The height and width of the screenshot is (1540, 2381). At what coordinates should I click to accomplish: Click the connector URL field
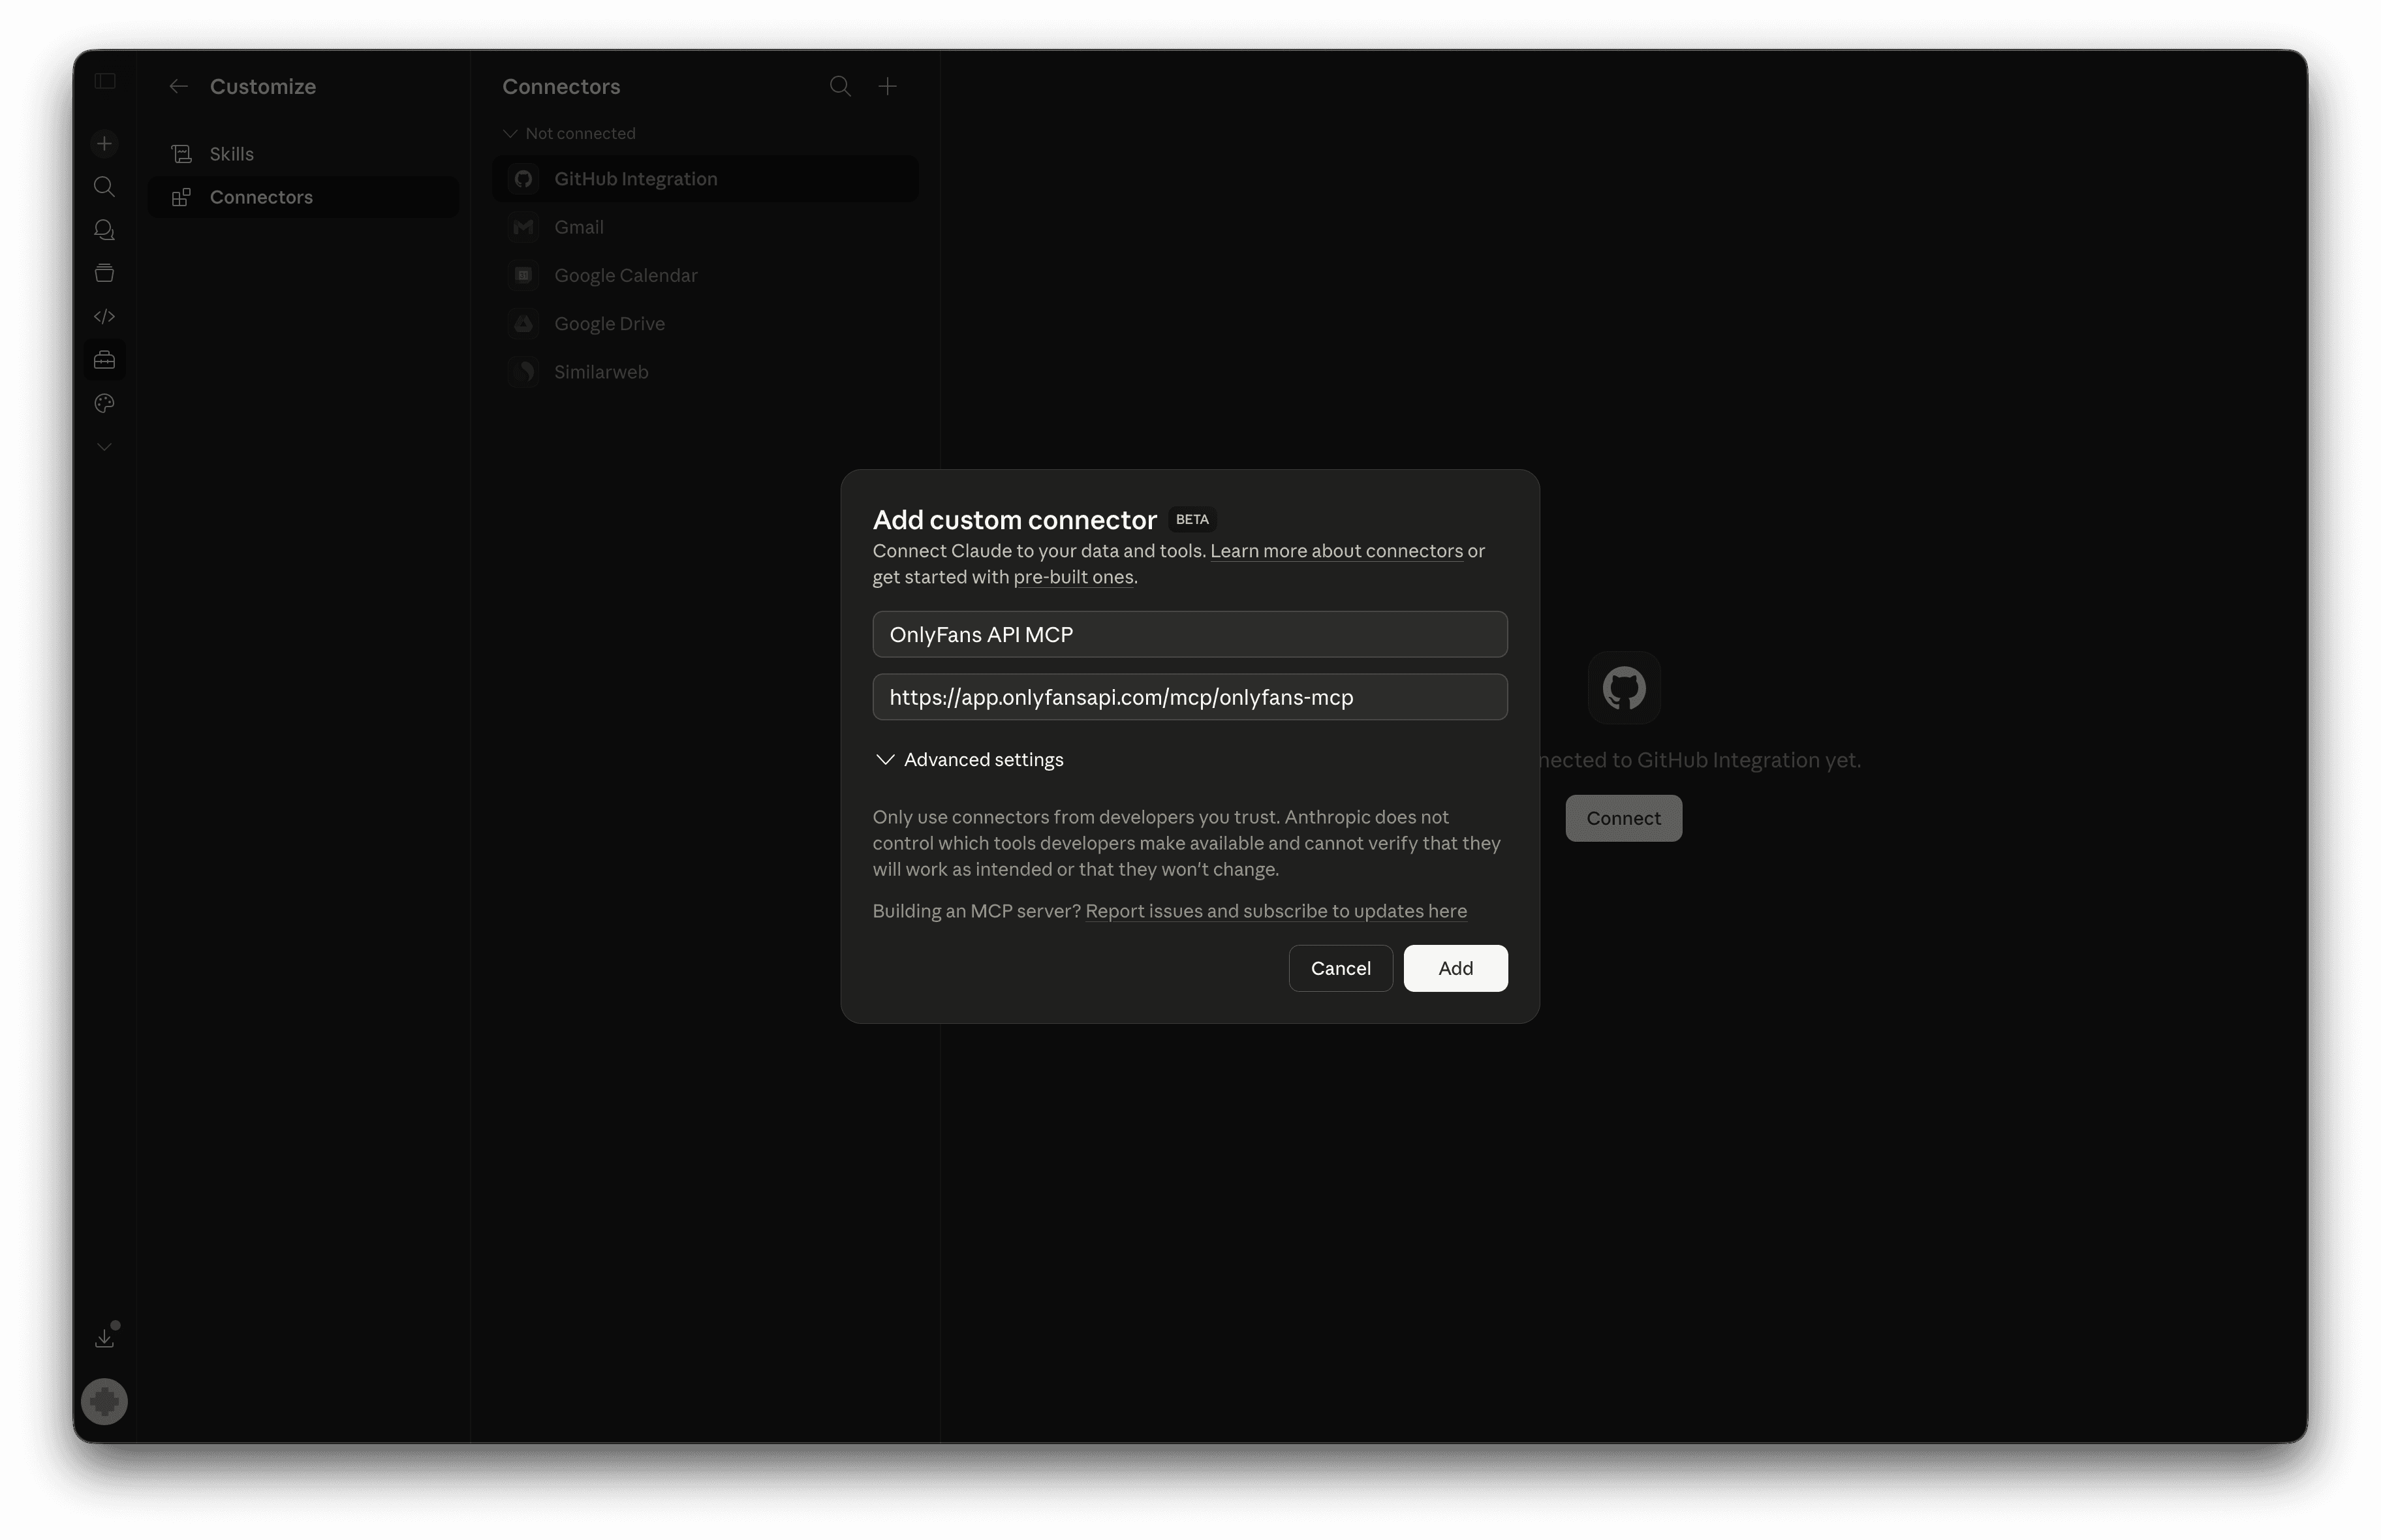(1189, 697)
